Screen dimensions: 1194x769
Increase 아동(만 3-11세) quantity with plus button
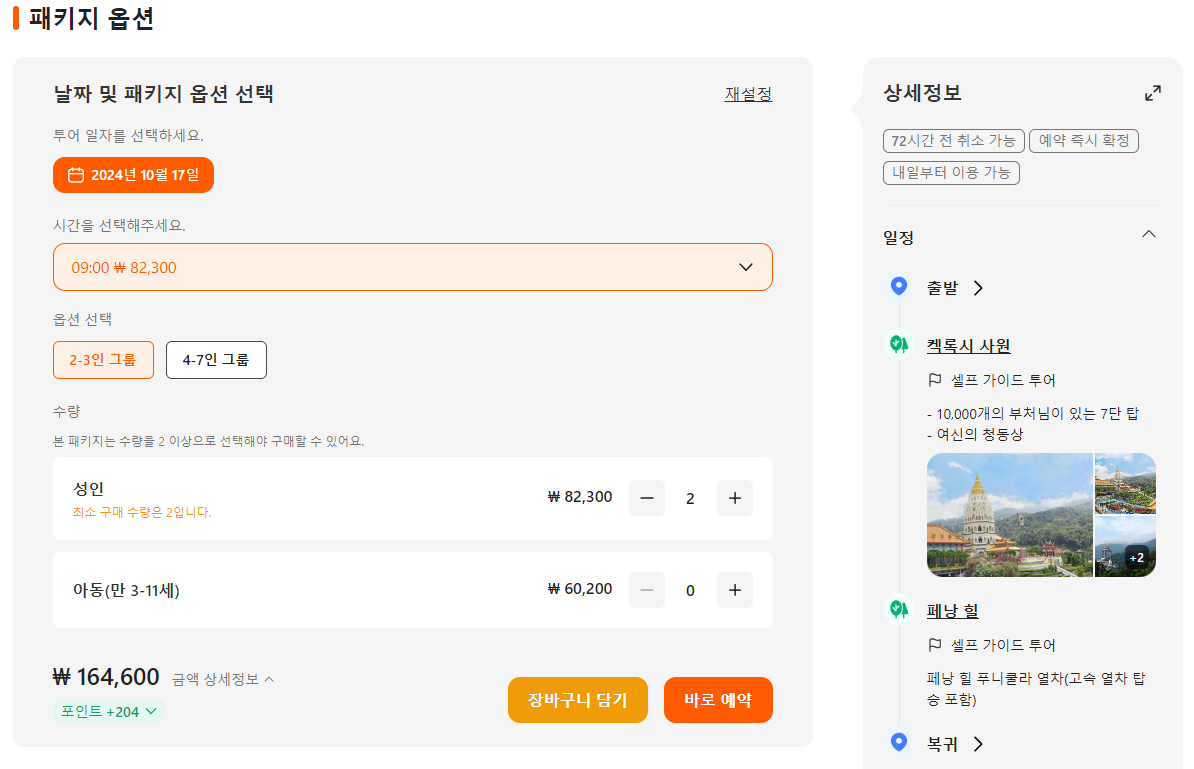(x=735, y=590)
